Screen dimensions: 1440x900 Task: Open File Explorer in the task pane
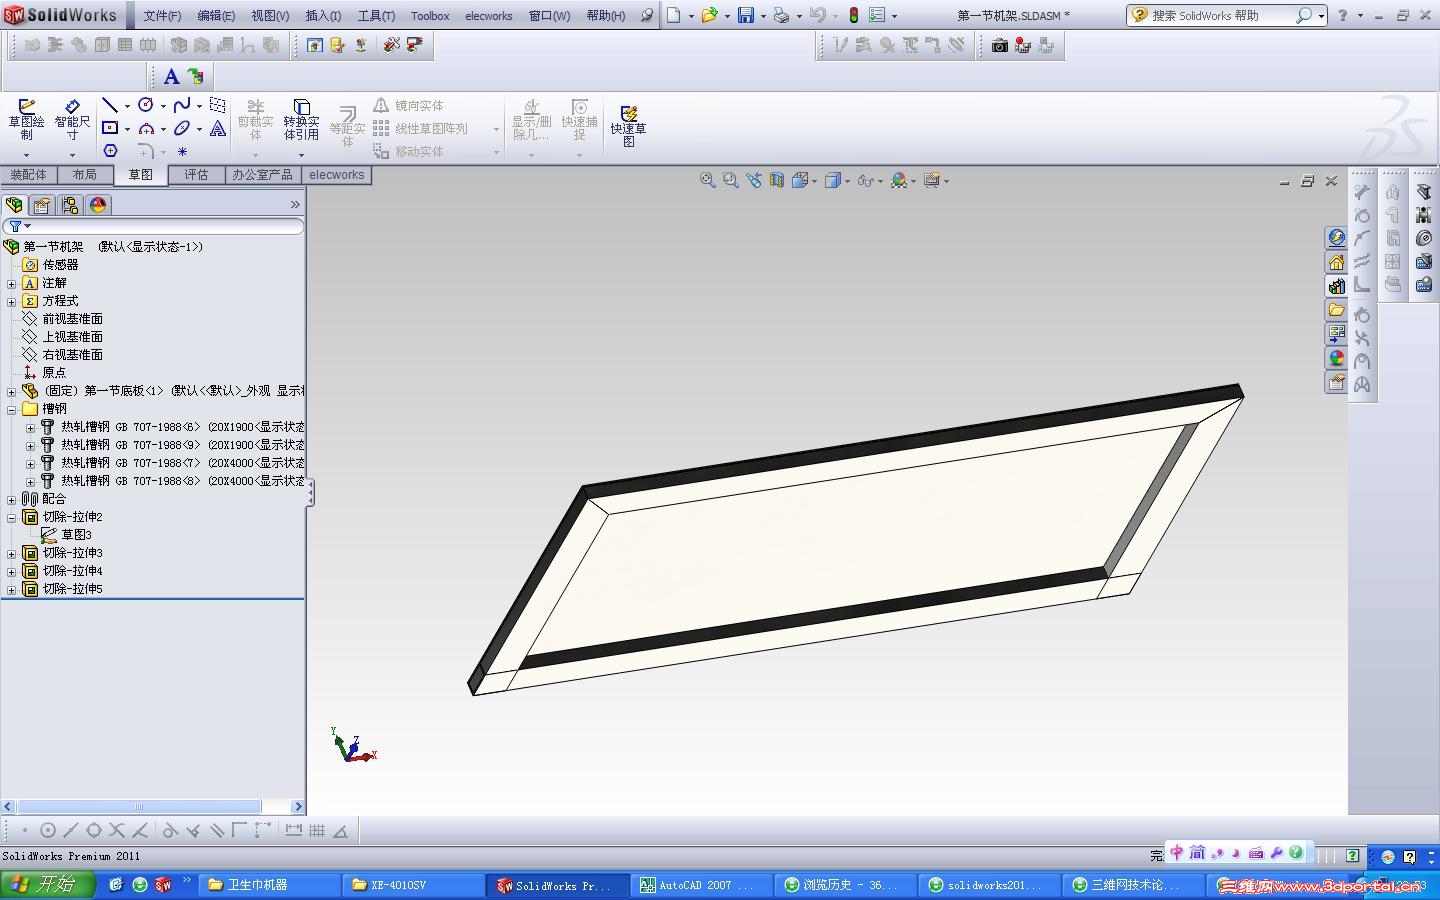coord(1337,310)
